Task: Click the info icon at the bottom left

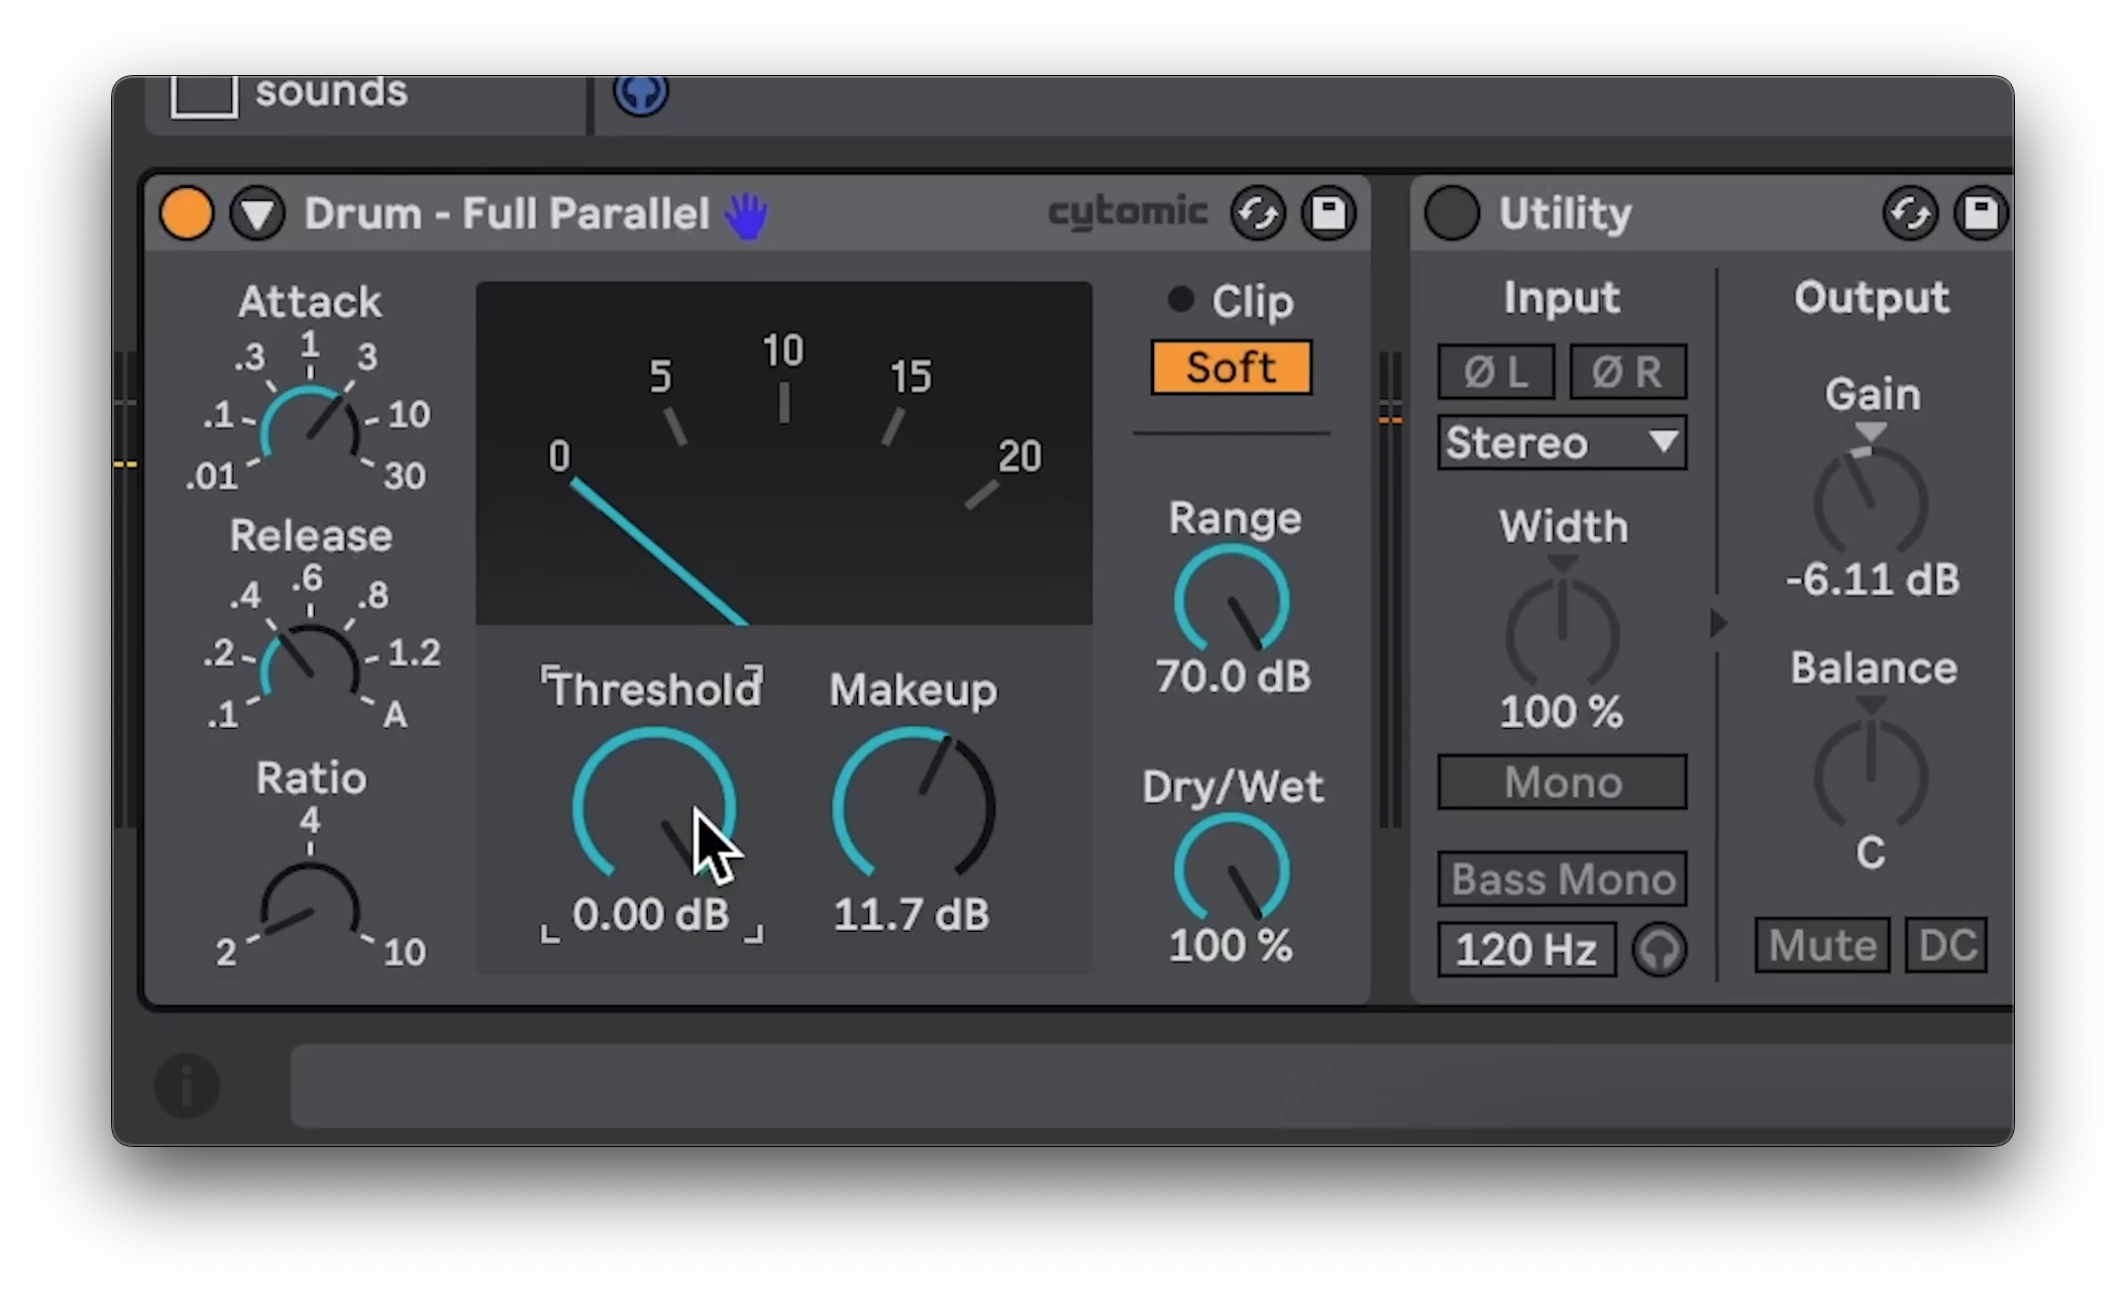Action: point(187,1085)
